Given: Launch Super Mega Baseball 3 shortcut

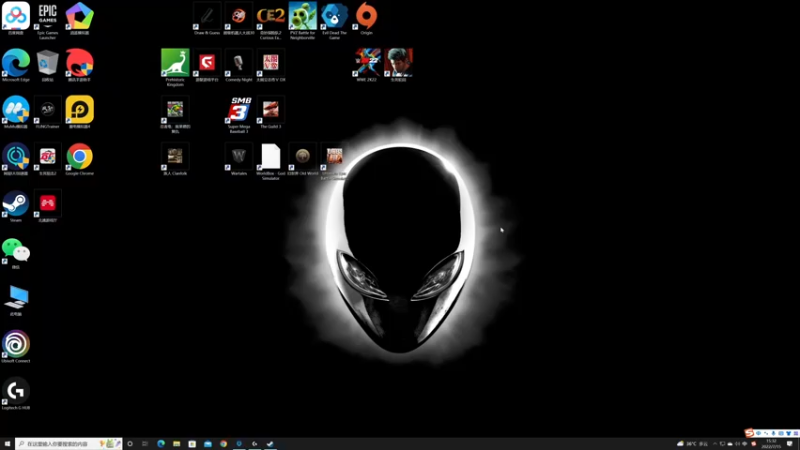Looking at the screenshot, I should (239, 114).
